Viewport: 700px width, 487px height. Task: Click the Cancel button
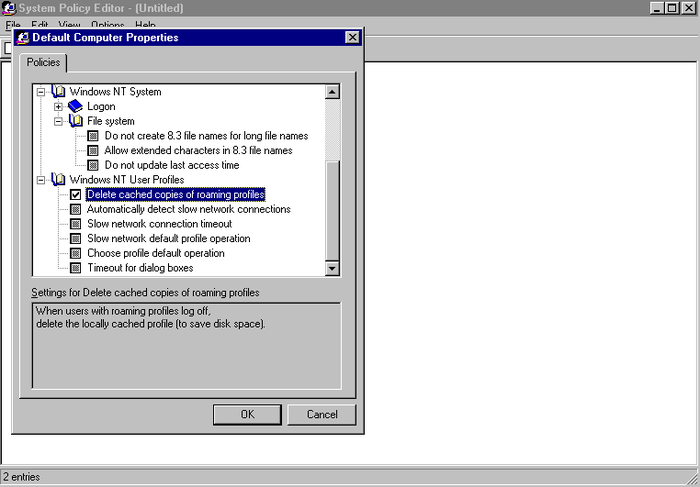tap(321, 414)
